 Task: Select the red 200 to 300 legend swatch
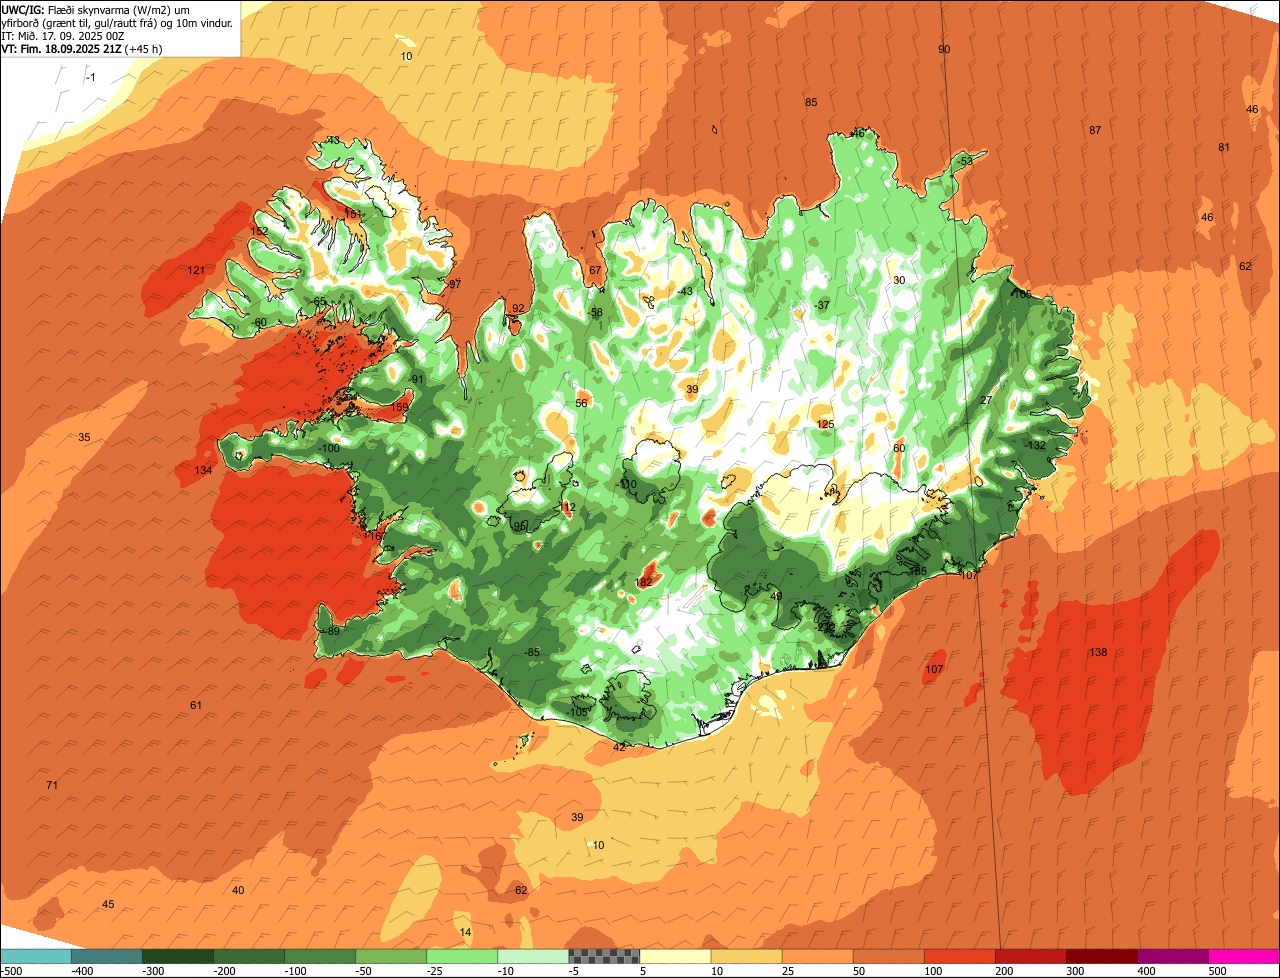pos(1029,956)
